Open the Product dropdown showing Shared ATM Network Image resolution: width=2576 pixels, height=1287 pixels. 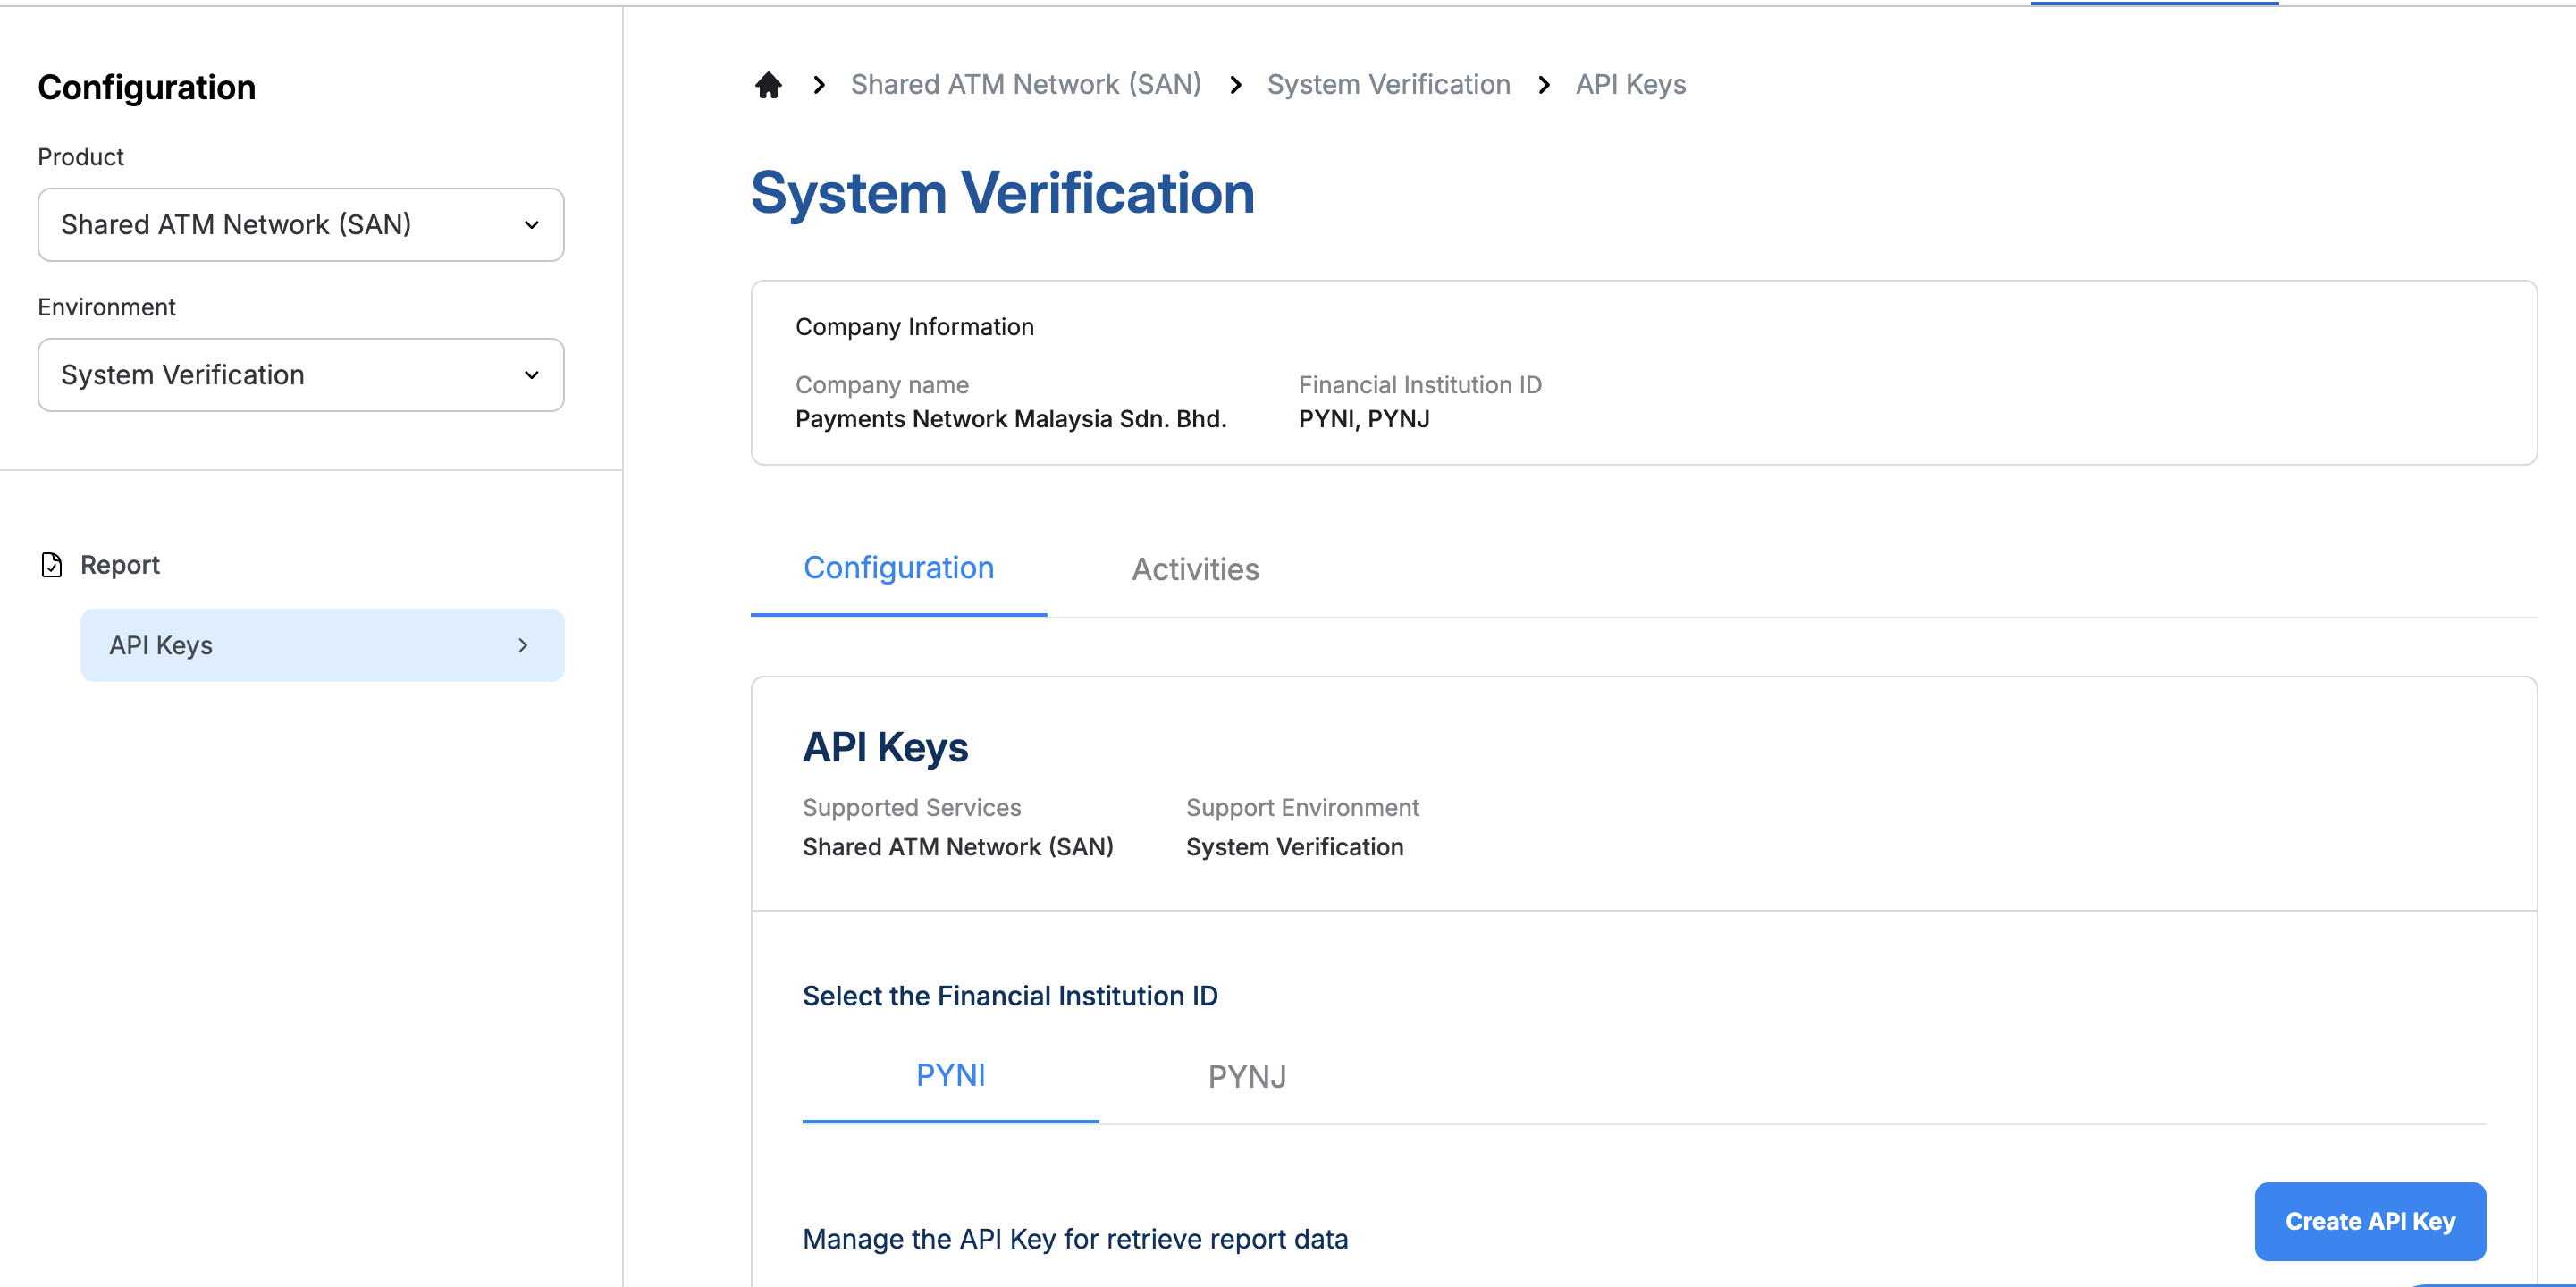[x=300, y=225]
